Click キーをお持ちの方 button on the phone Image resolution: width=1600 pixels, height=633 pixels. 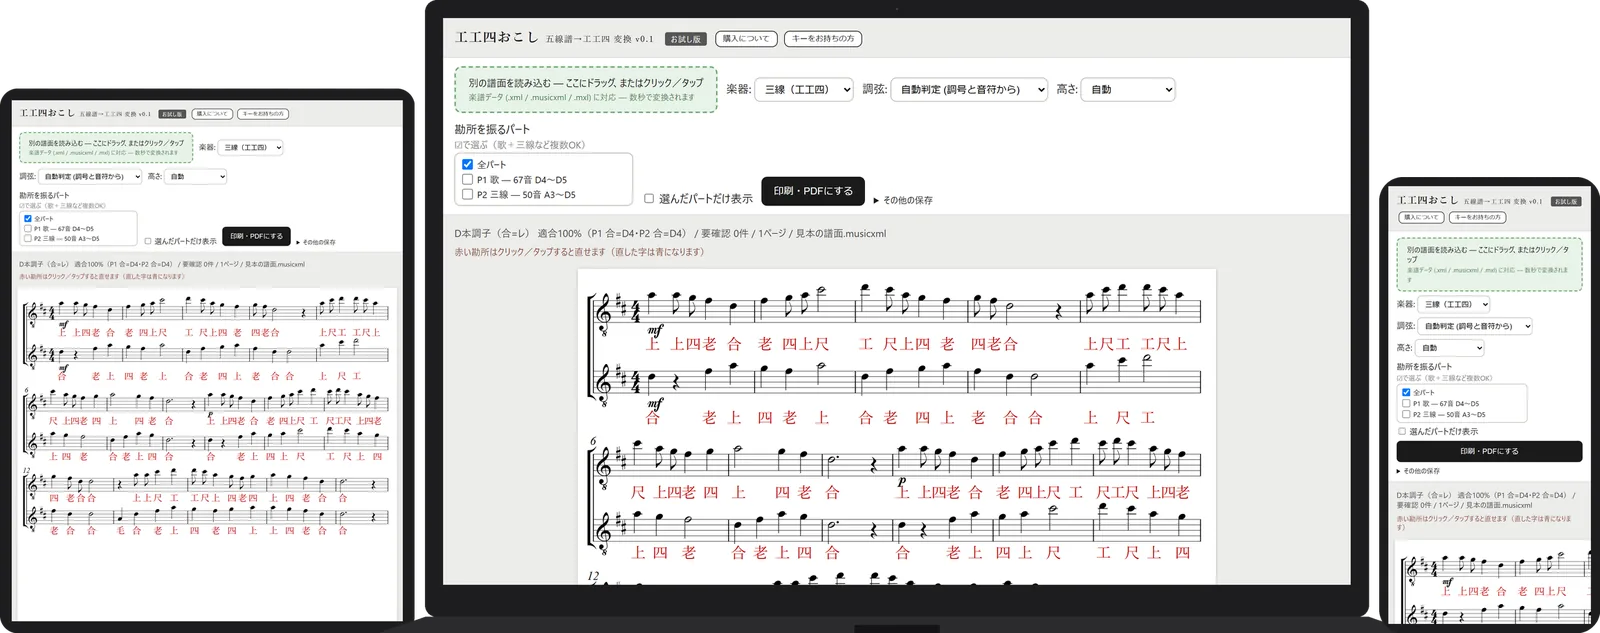pos(1476,217)
